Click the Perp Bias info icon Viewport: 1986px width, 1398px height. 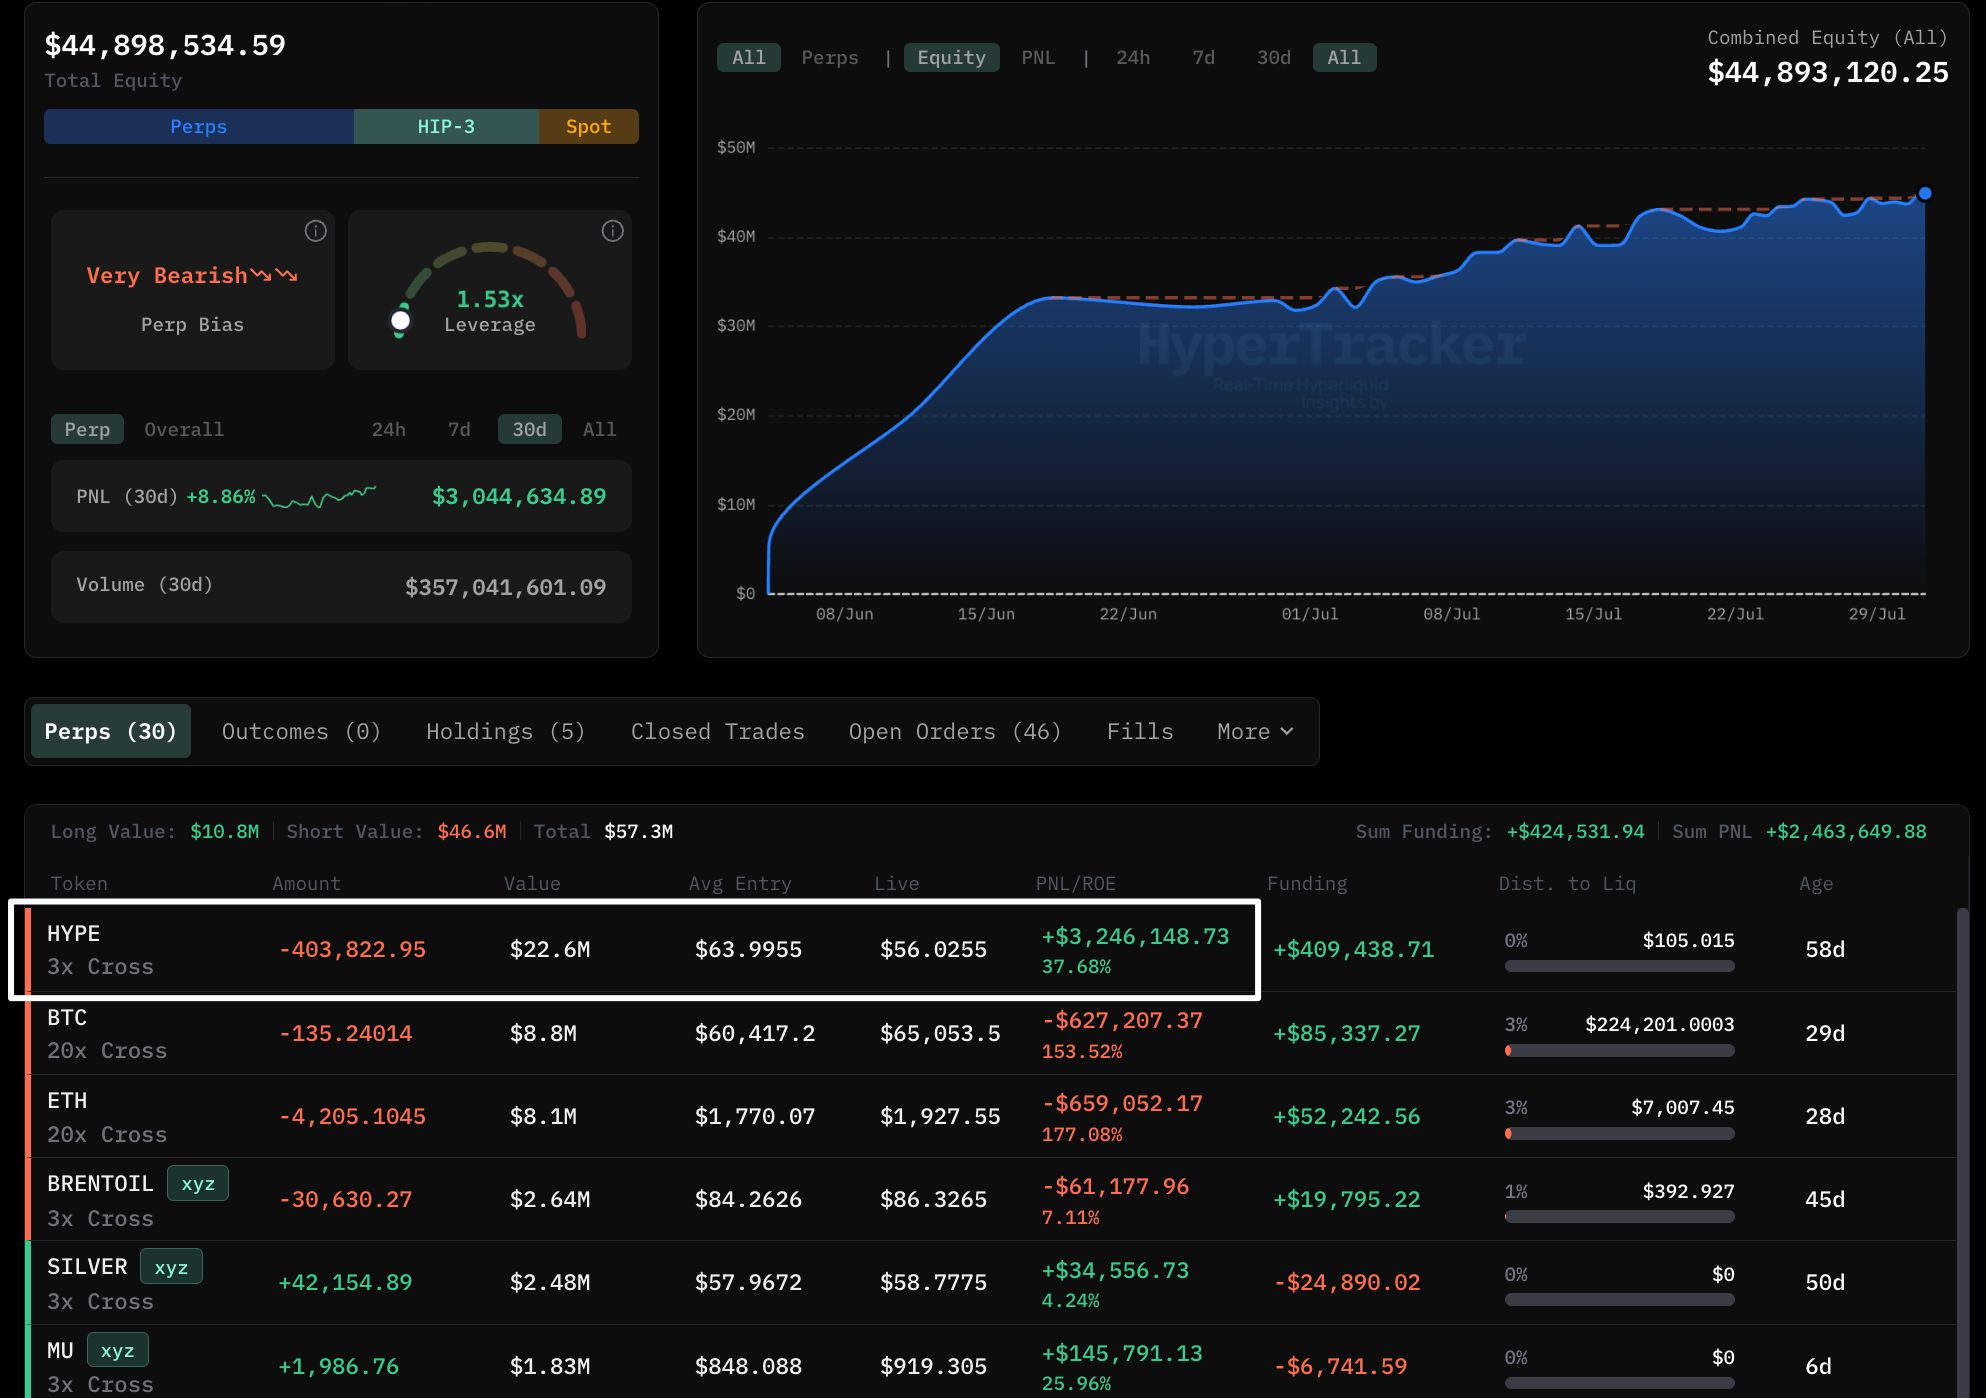315,231
